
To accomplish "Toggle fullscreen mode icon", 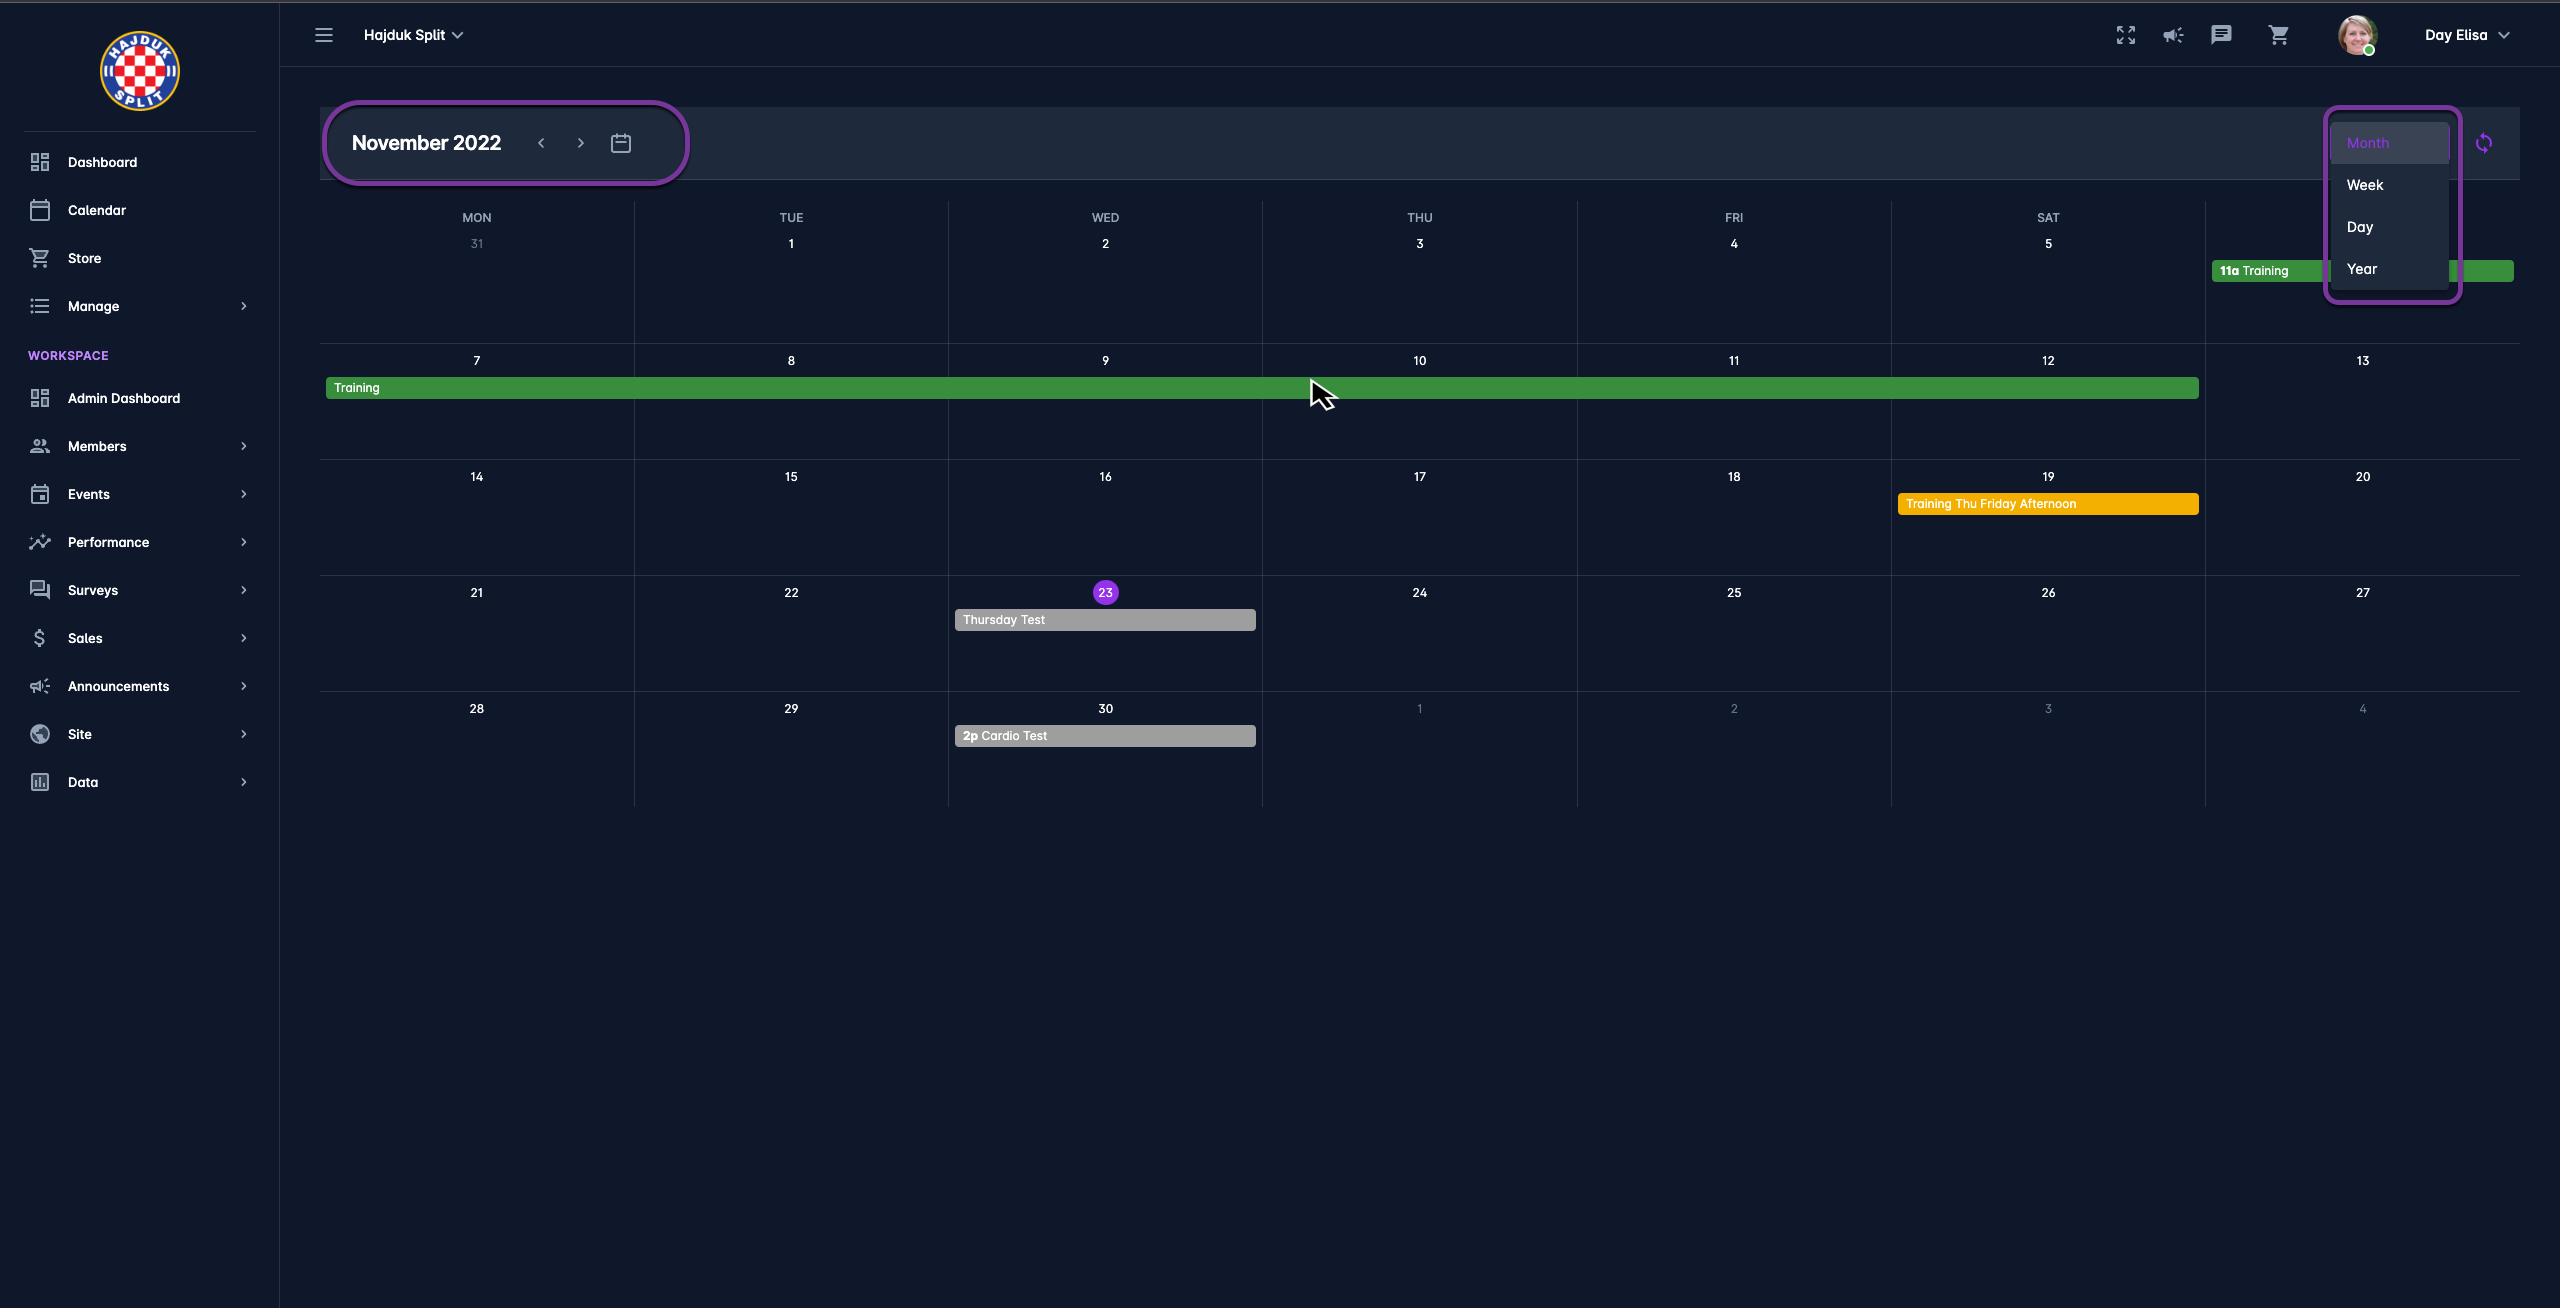I will pos(2126,35).
